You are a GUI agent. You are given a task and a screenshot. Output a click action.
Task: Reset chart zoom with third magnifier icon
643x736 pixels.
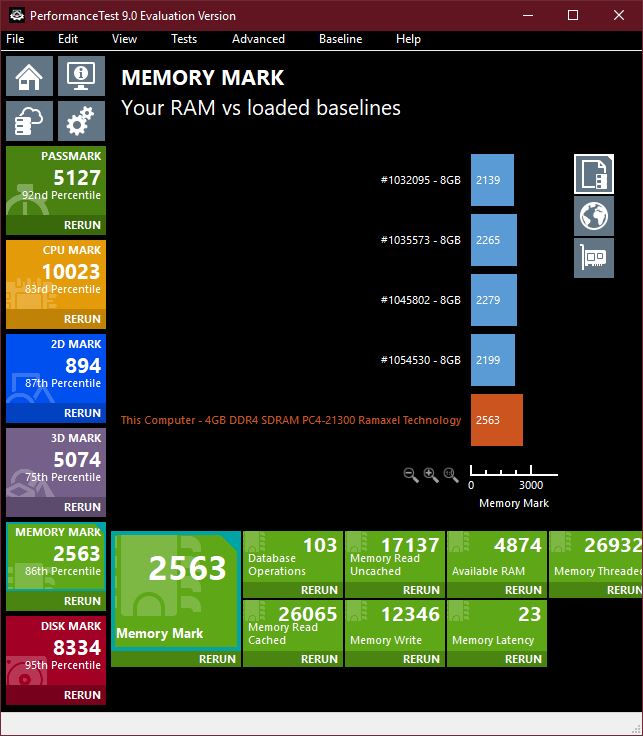click(x=451, y=475)
